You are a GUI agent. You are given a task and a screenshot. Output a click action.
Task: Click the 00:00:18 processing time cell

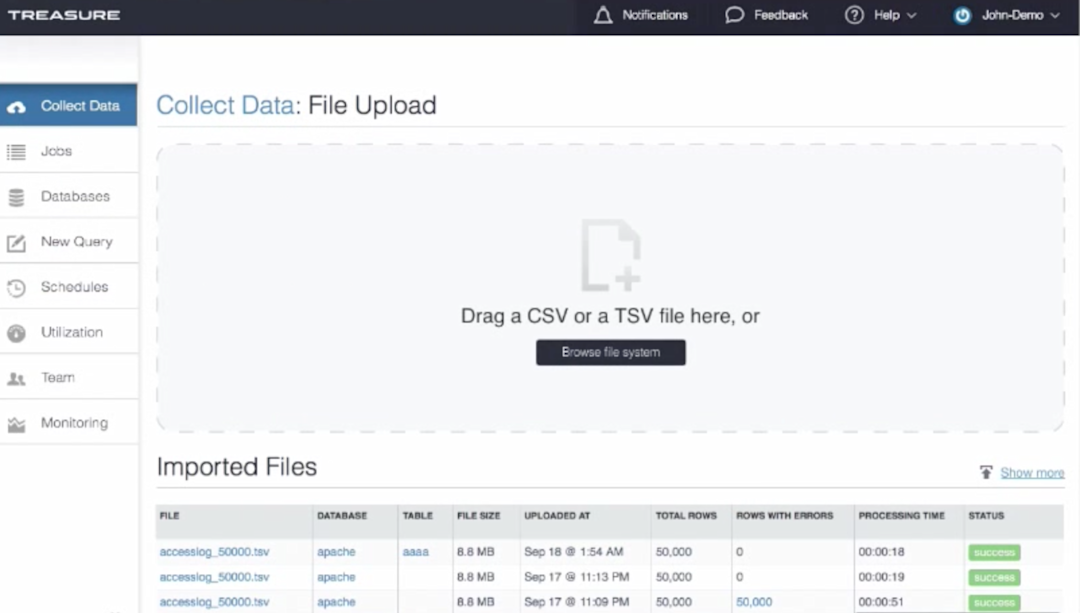tap(882, 552)
